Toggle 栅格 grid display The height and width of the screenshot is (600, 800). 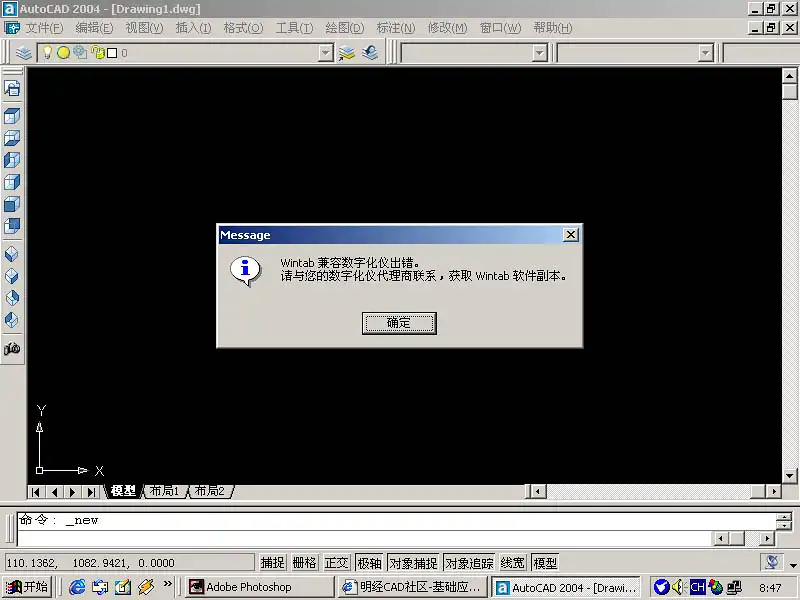(x=305, y=563)
